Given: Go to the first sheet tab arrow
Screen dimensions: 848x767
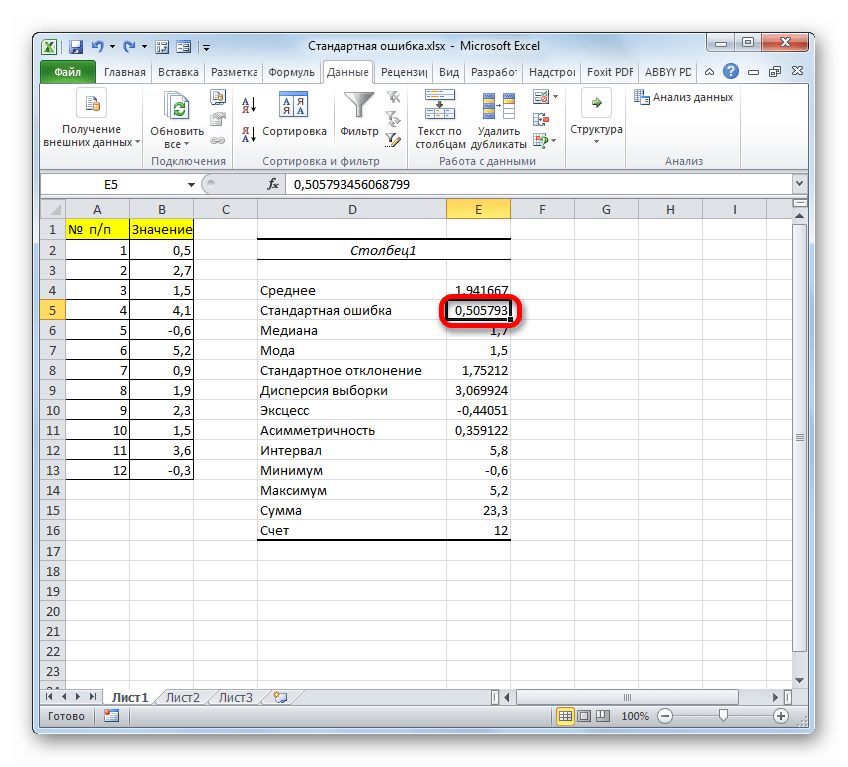Looking at the screenshot, I should click(49, 697).
